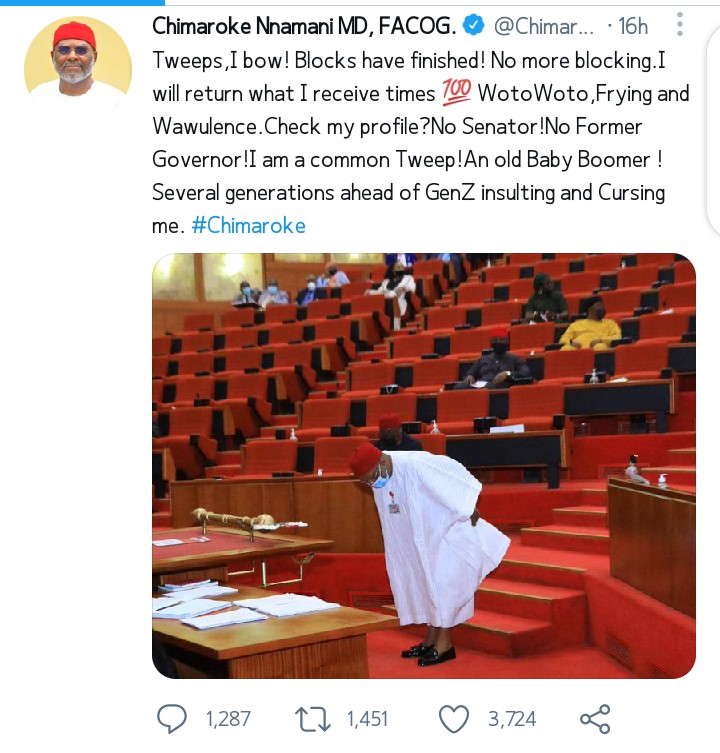Like the tweet with the heart icon
The height and width of the screenshot is (753, 720).
point(454,718)
